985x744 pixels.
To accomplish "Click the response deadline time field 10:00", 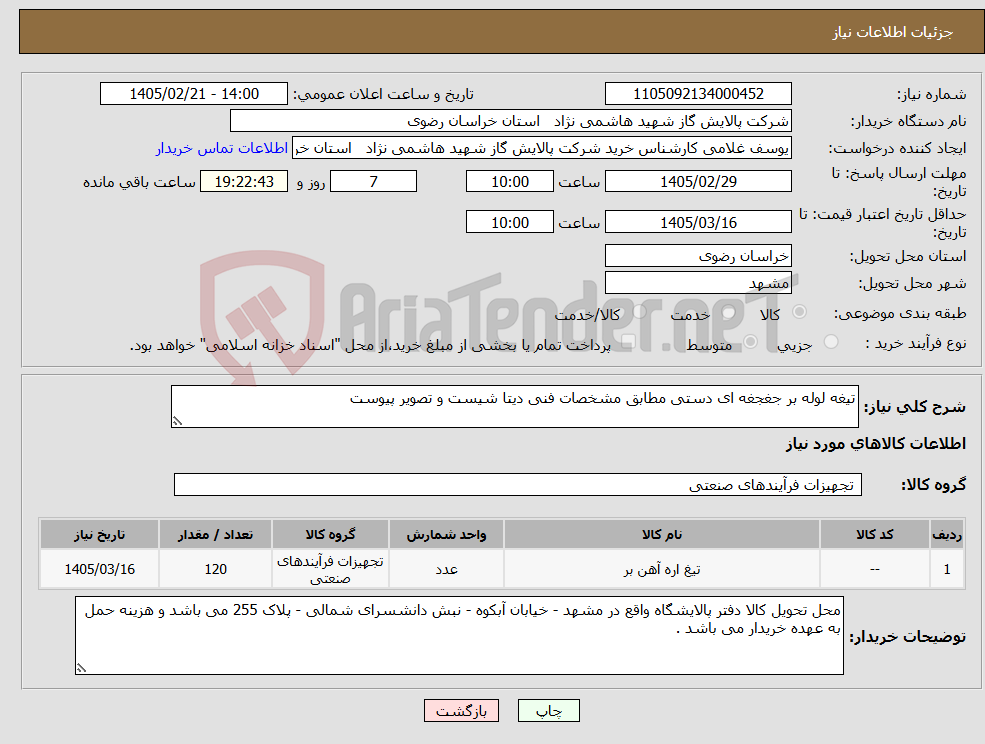I will click(509, 182).
